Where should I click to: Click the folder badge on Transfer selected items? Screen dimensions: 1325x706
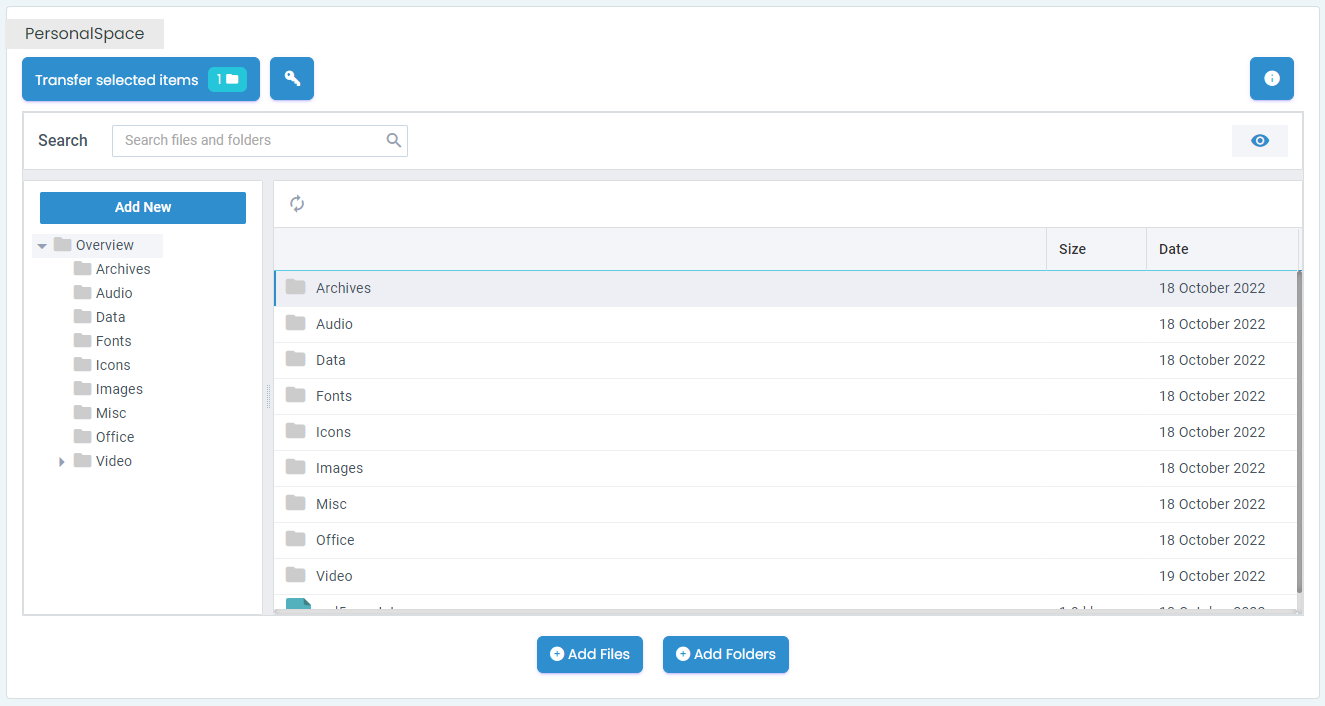click(x=228, y=78)
